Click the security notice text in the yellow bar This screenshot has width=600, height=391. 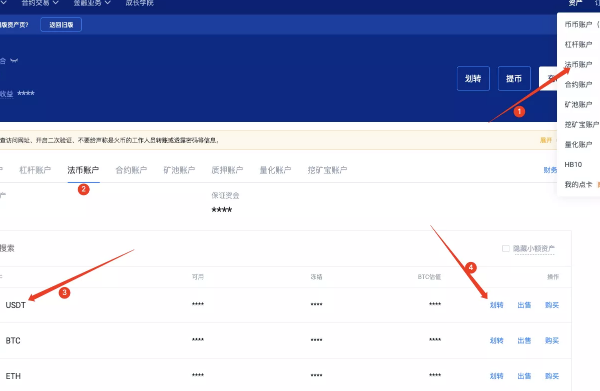pos(109,140)
